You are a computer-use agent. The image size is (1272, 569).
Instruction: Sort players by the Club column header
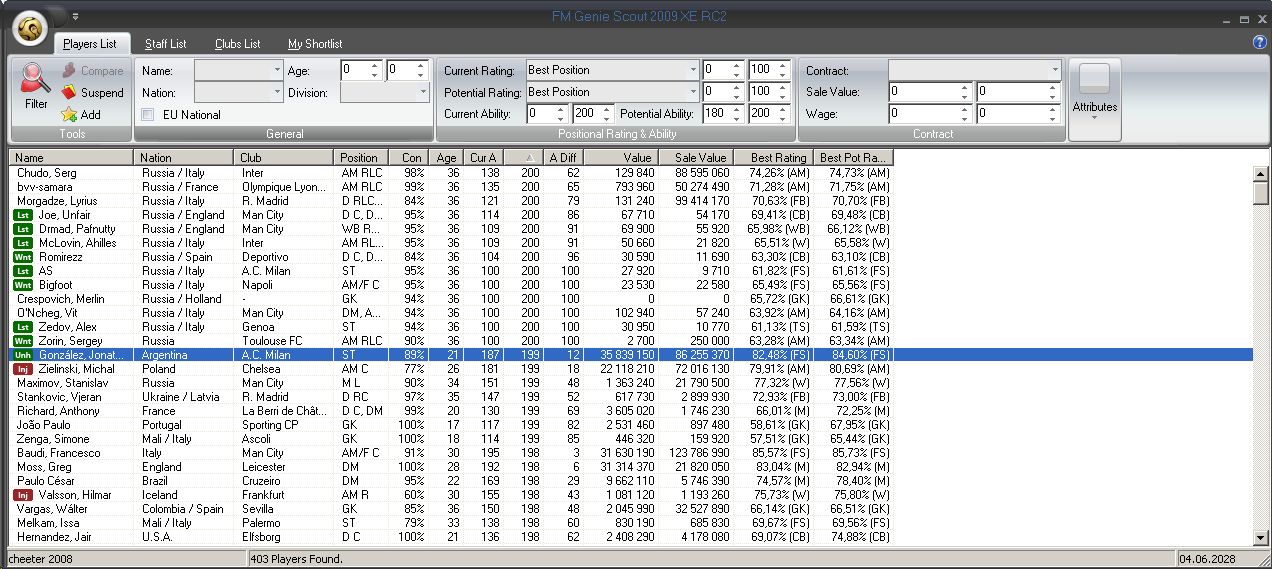(284, 157)
